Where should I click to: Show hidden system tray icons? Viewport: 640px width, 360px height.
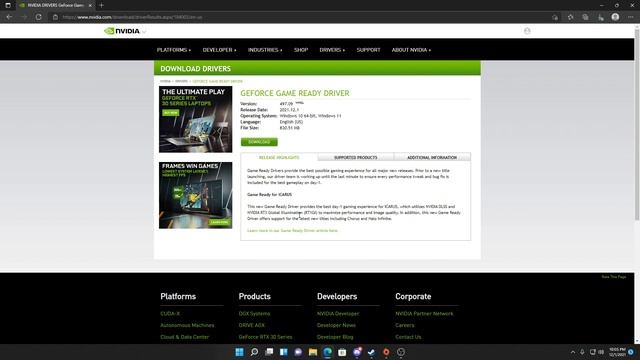(x=573, y=352)
